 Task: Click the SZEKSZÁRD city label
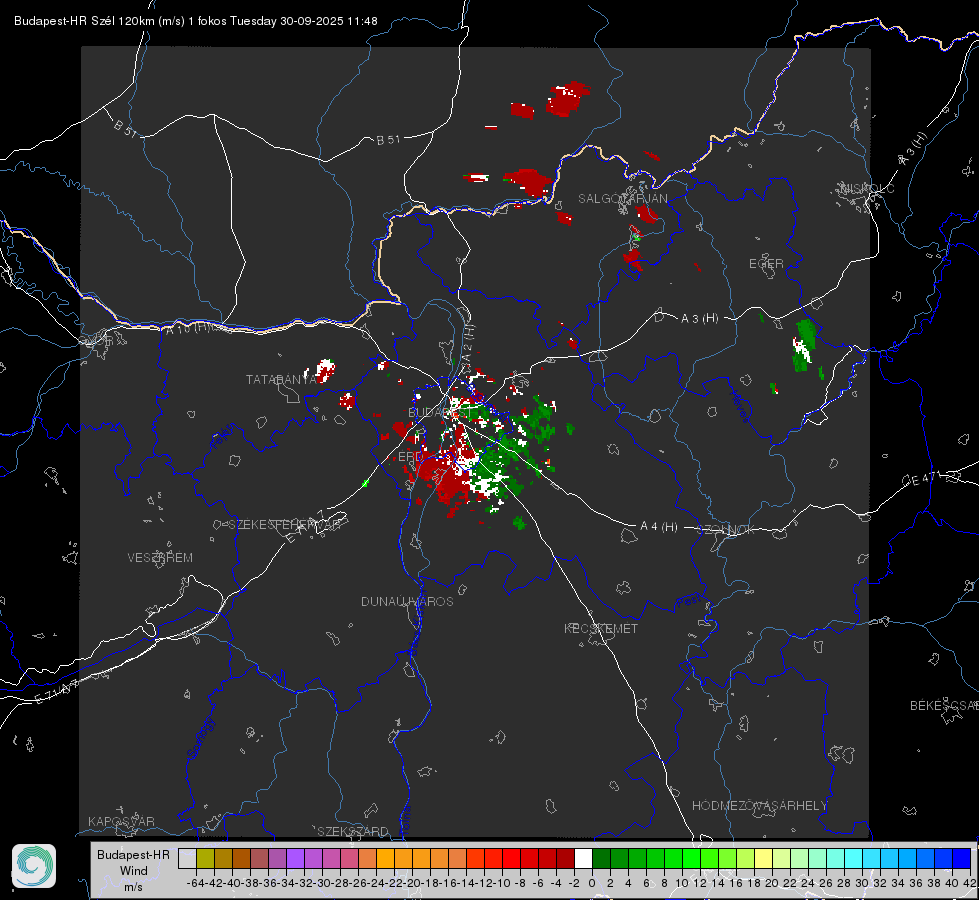[353, 831]
